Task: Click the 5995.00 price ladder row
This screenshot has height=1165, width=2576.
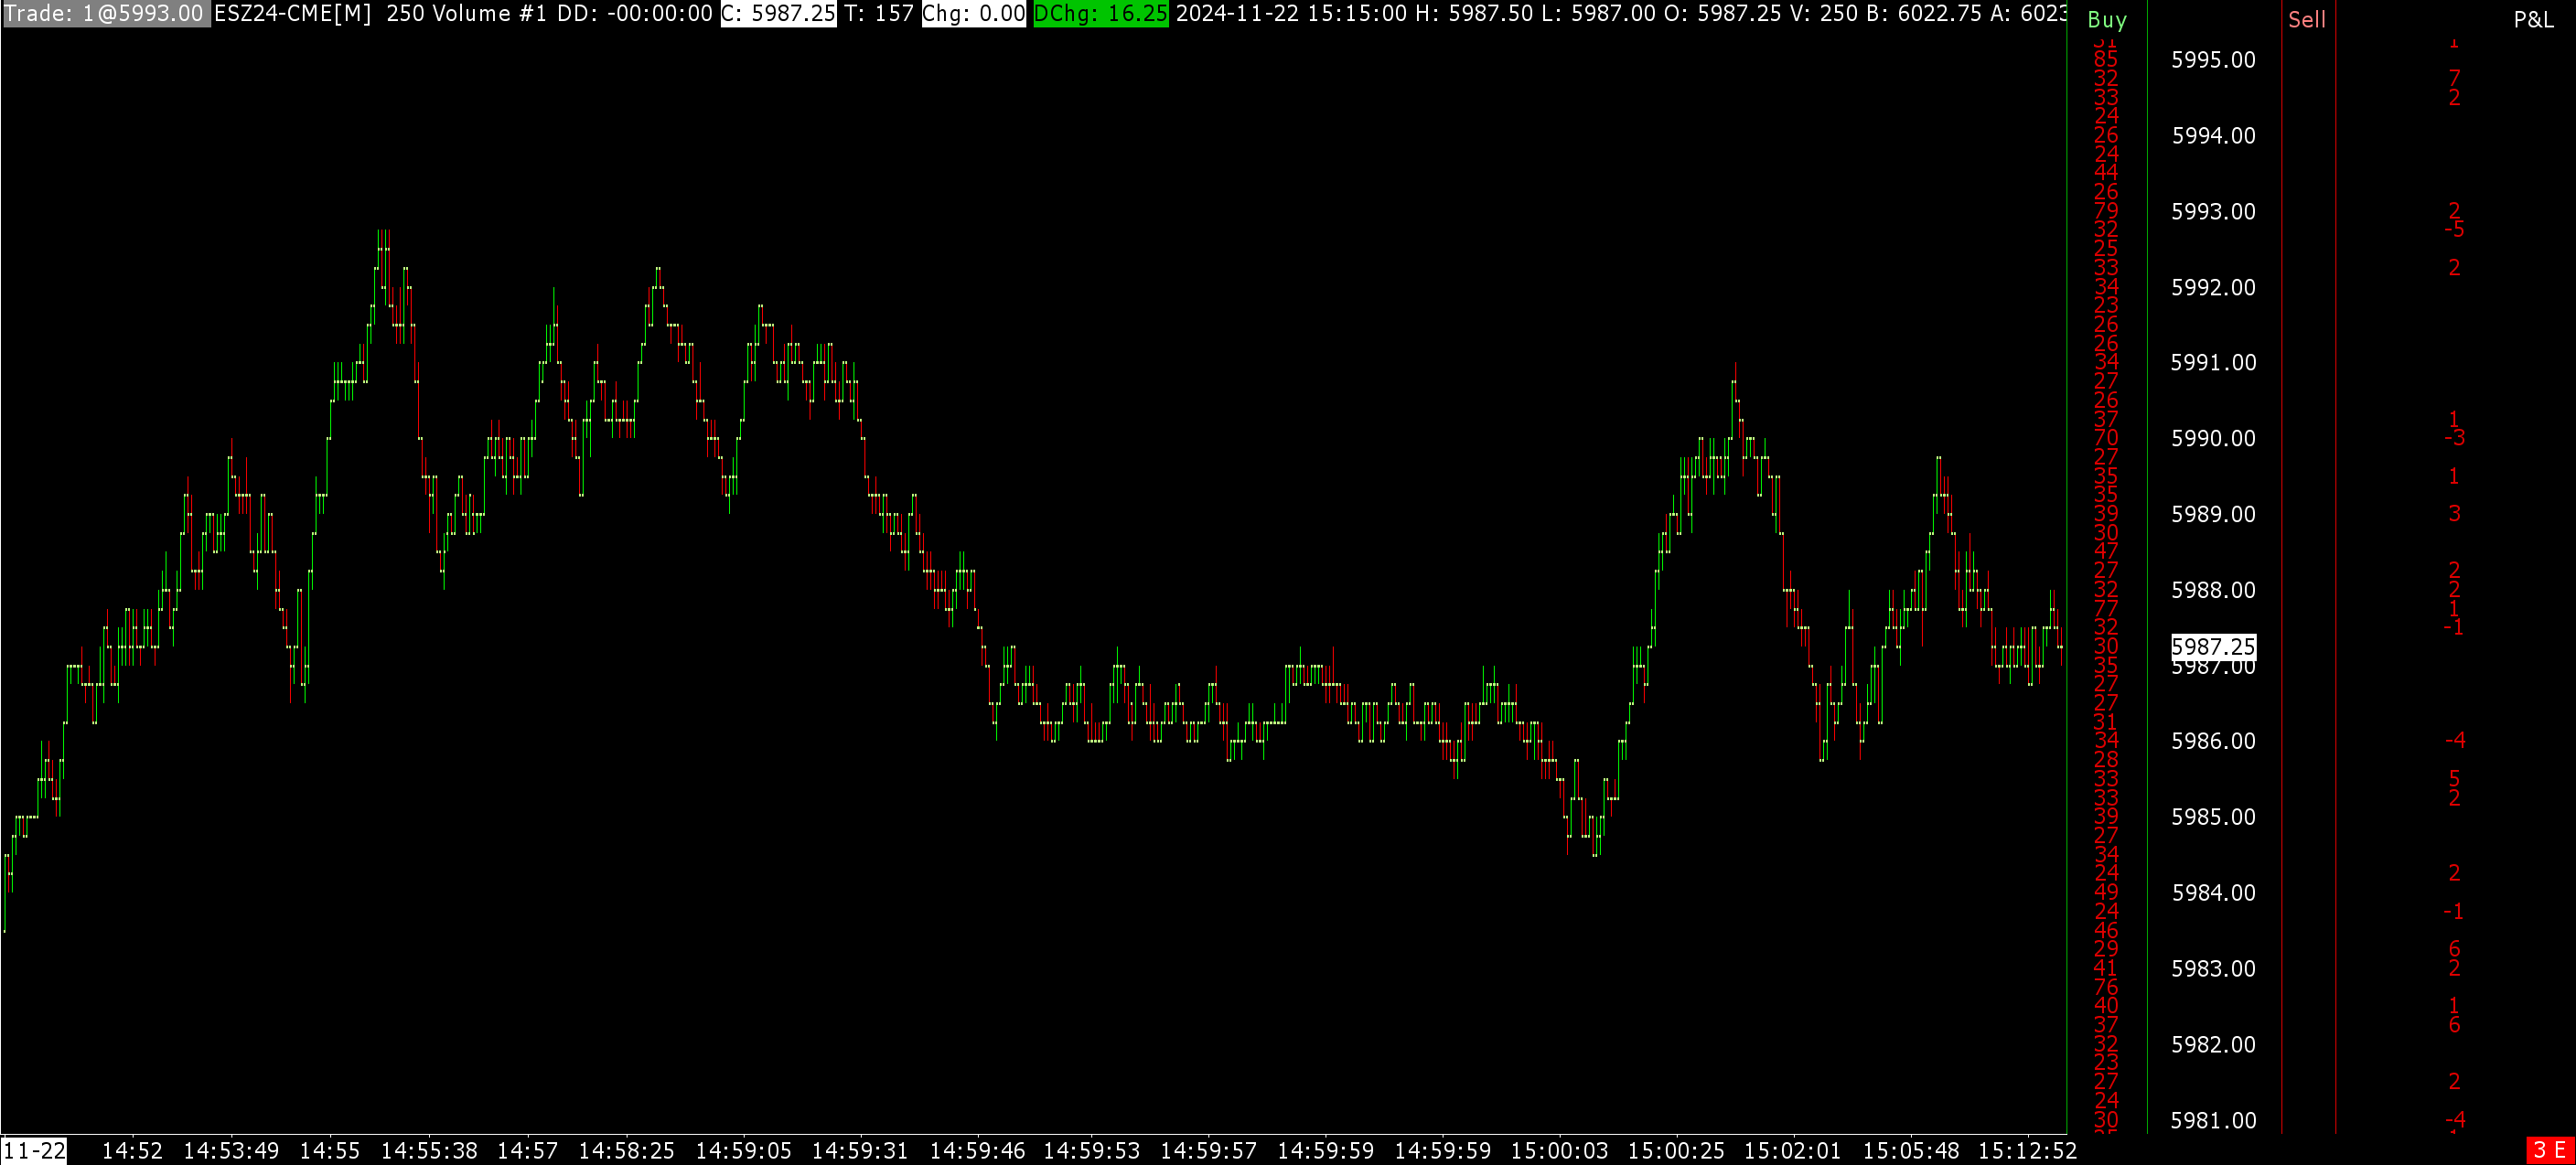Action: pyautogui.click(x=2213, y=60)
